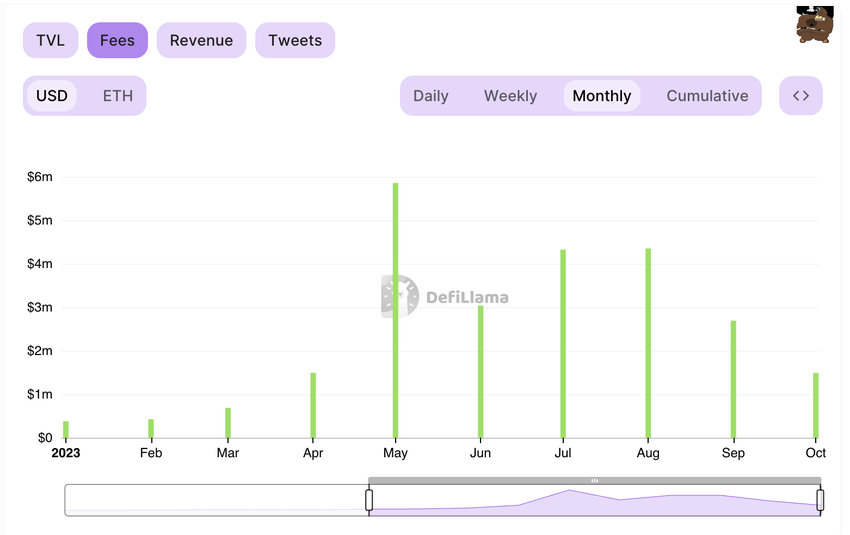Open the TVL chart tab

click(x=50, y=40)
